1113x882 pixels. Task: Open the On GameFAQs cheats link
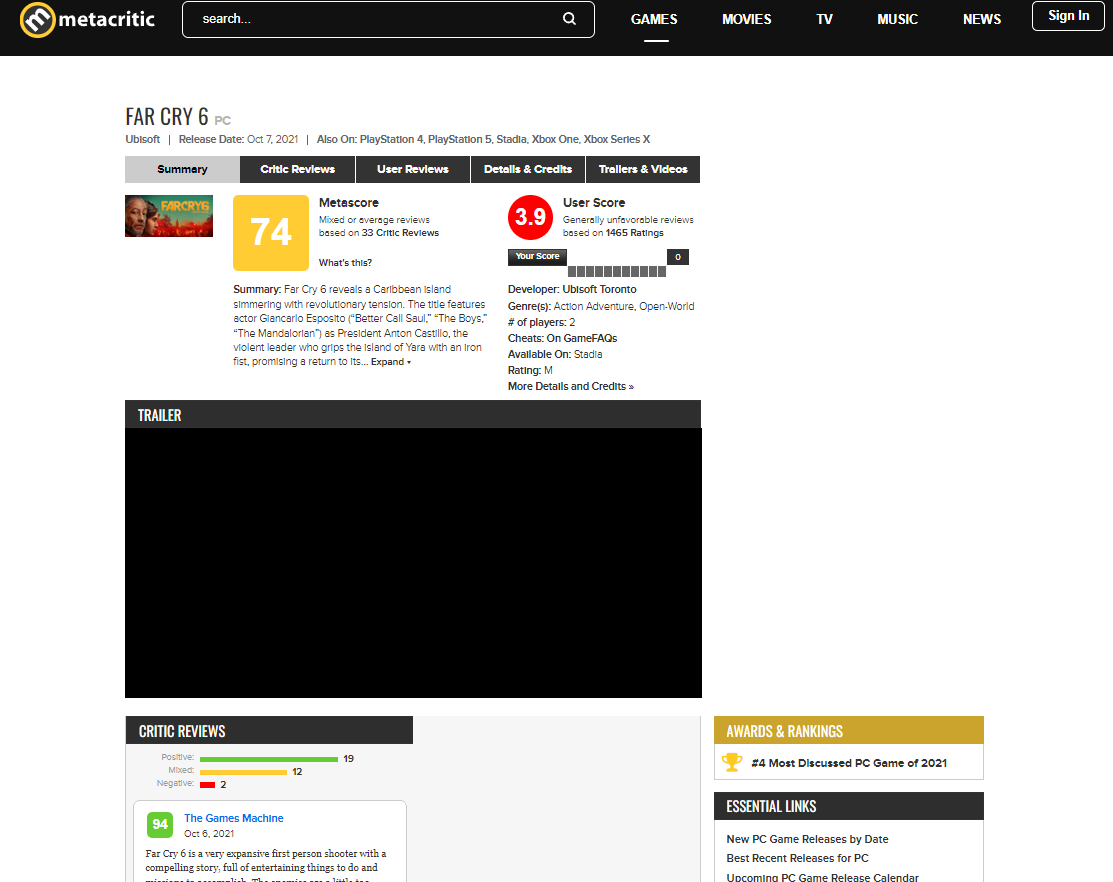582,338
